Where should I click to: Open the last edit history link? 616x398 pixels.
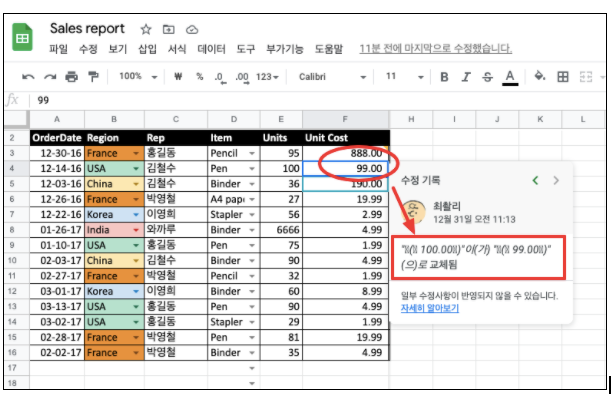pyautogui.click(x=435, y=49)
